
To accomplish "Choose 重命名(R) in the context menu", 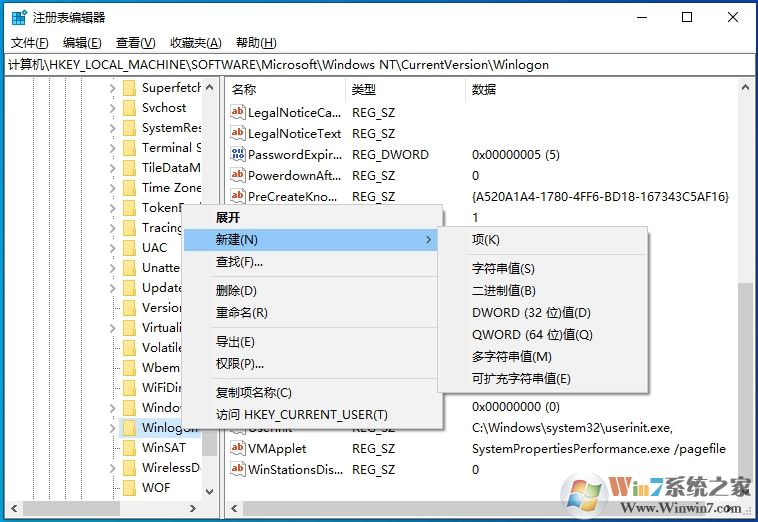I will coord(313,313).
